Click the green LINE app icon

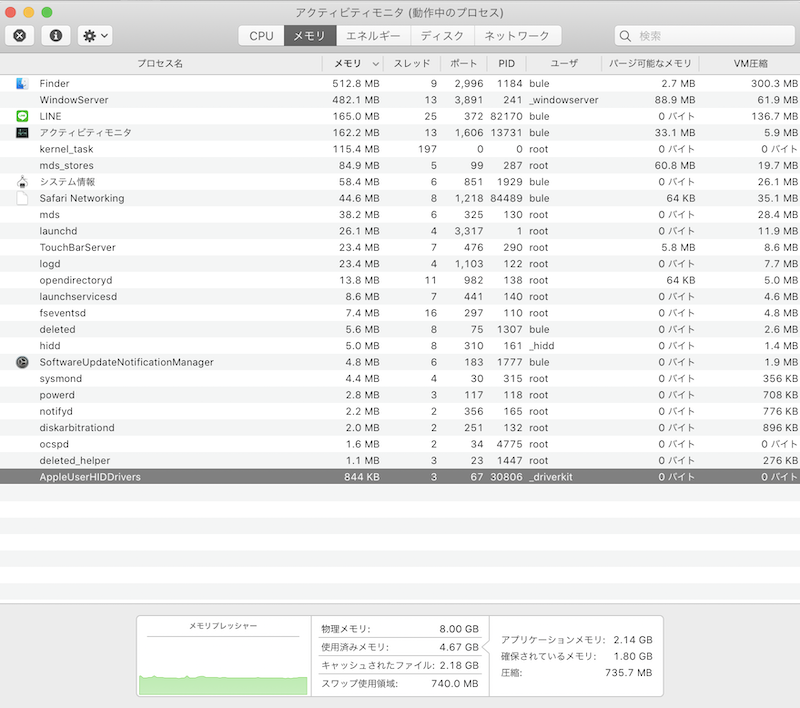tap(23, 116)
